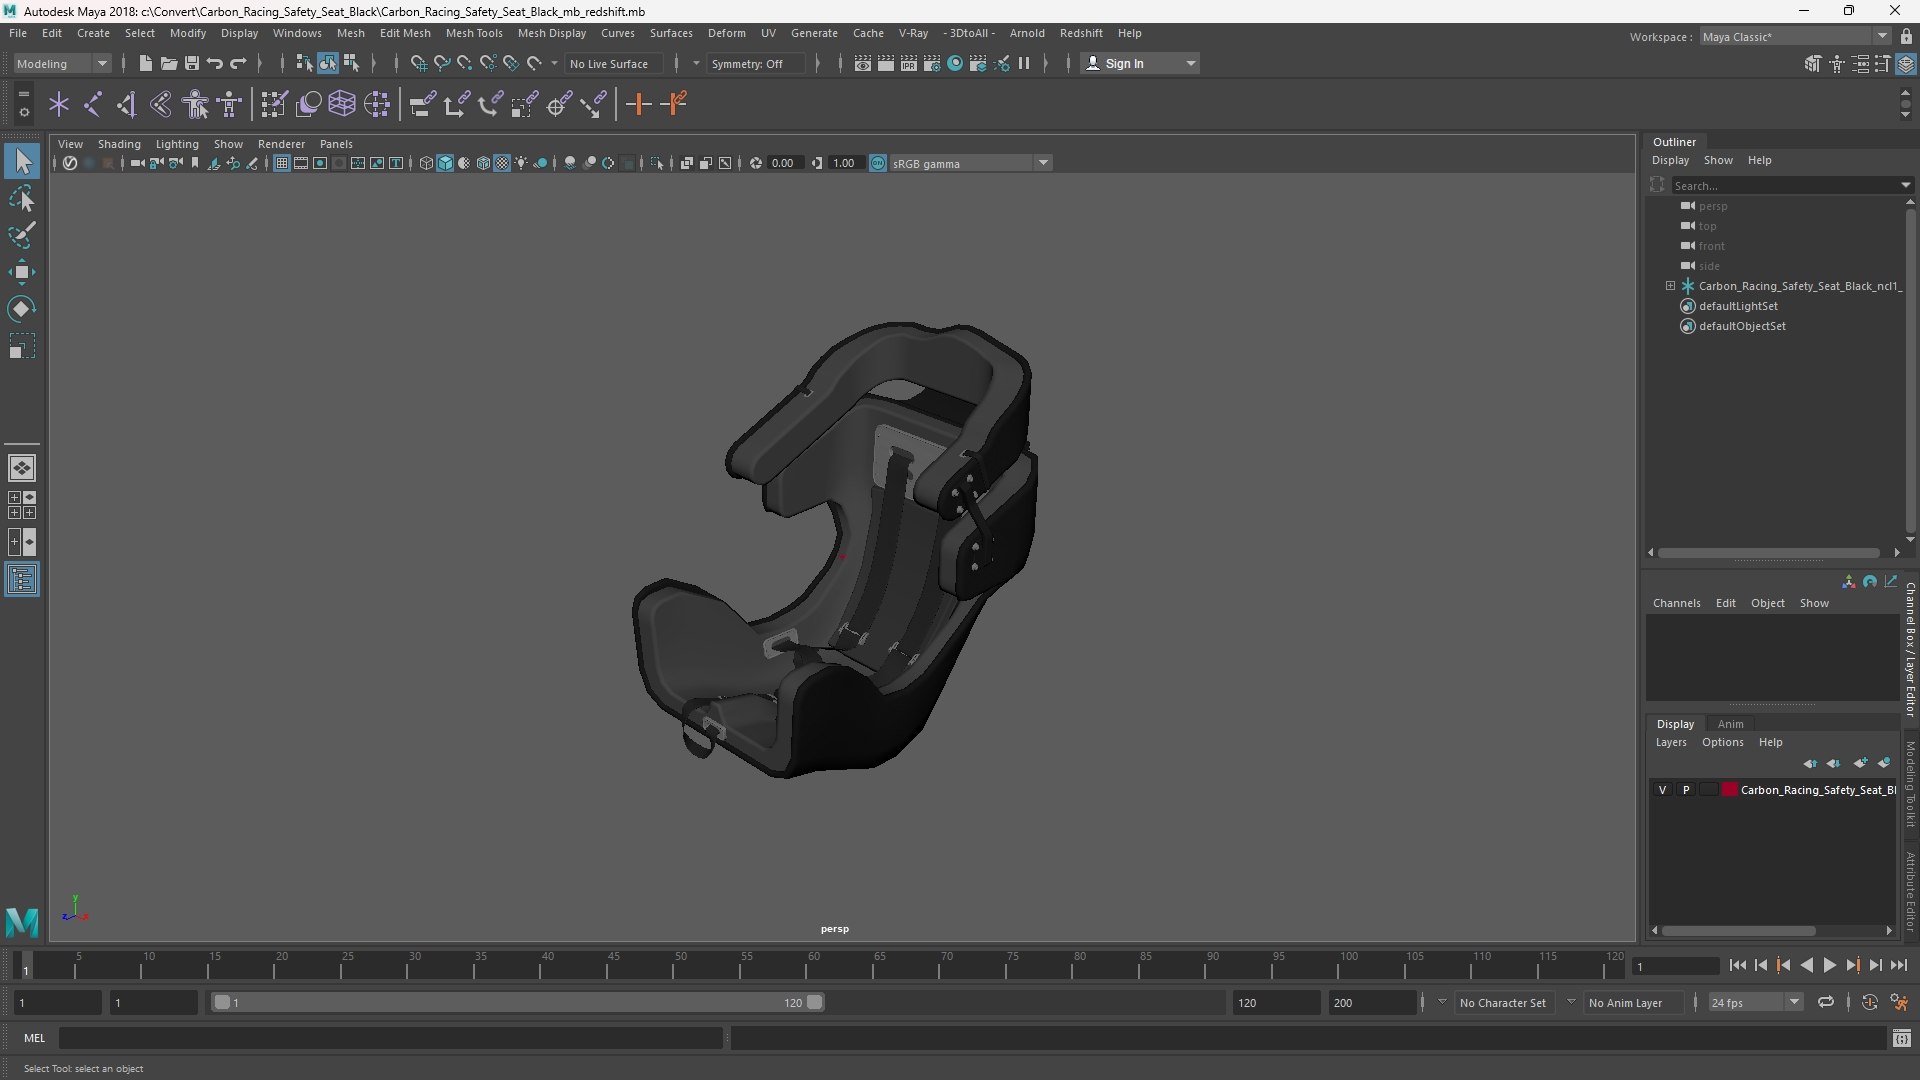1920x1080 pixels.
Task: Select the arrow Select tool in toolbox
Action: click(22, 161)
